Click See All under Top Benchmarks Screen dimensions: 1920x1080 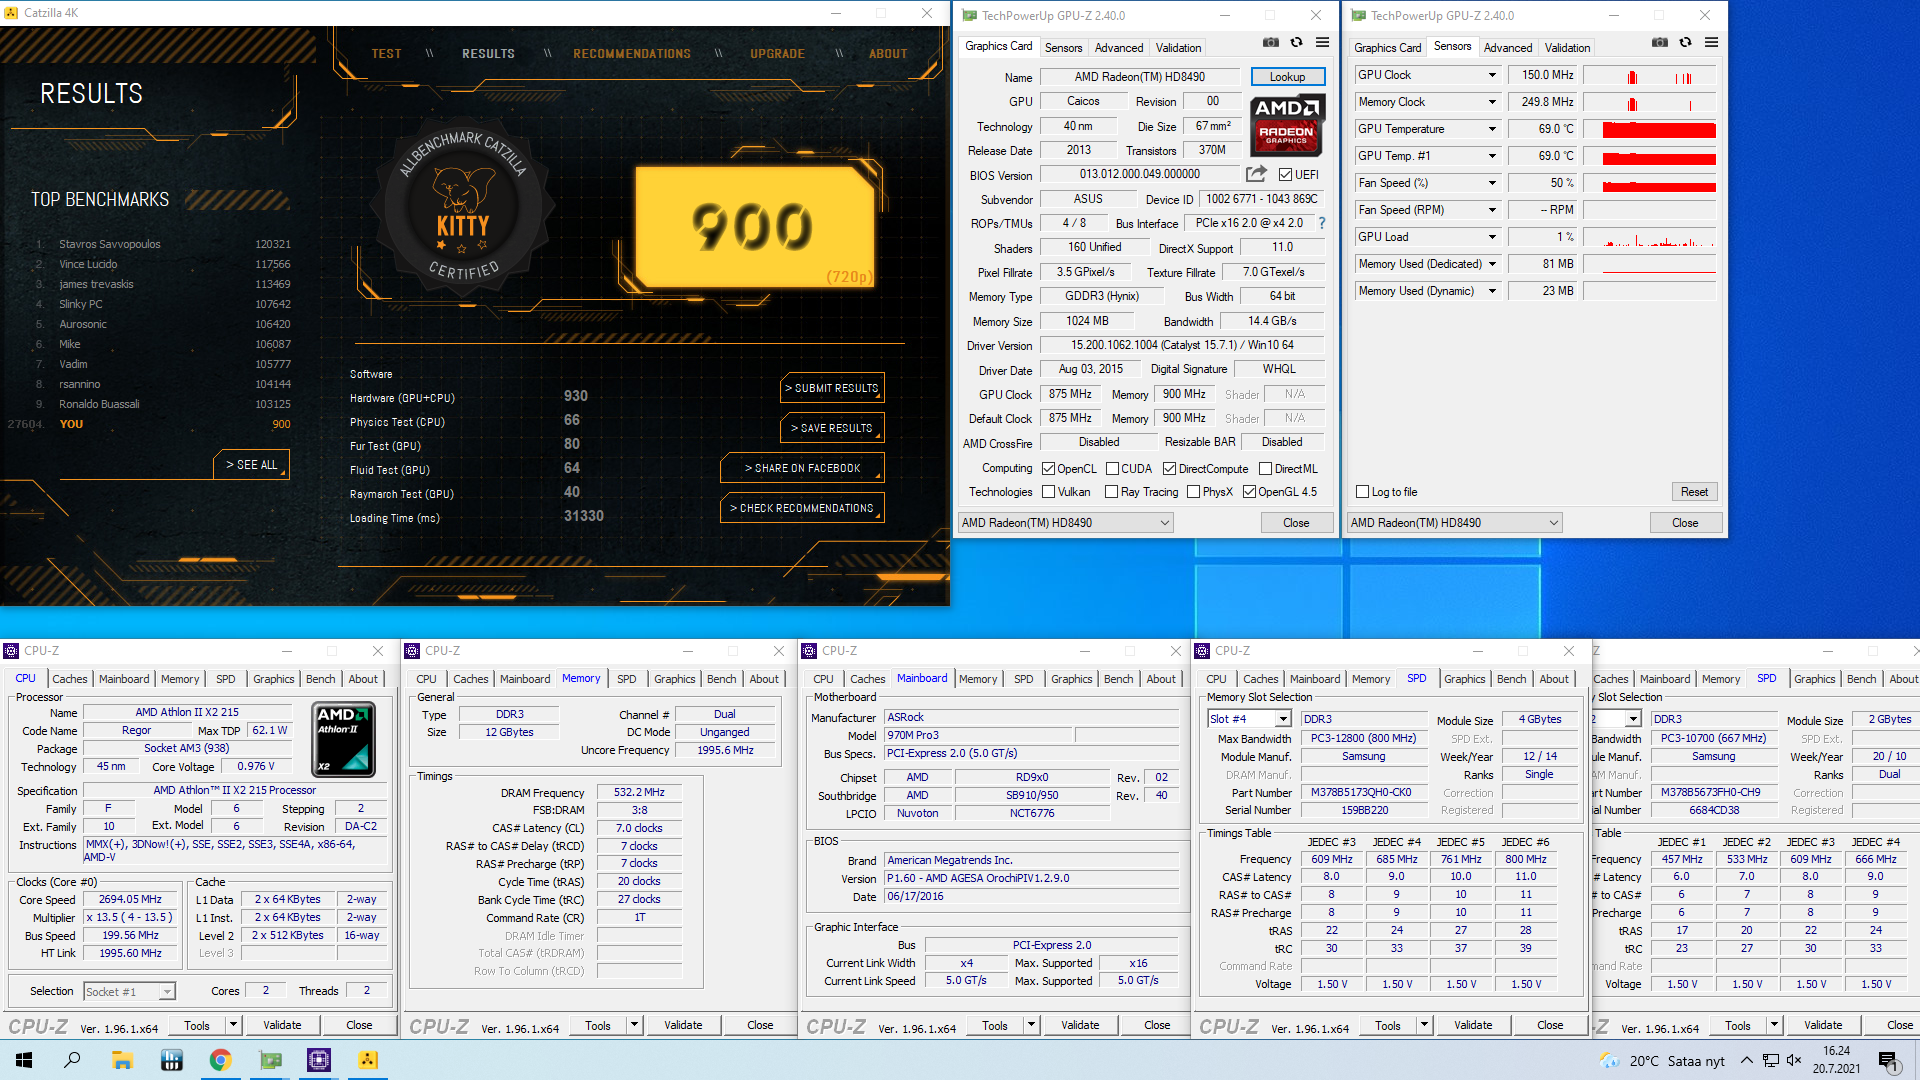pos(251,465)
